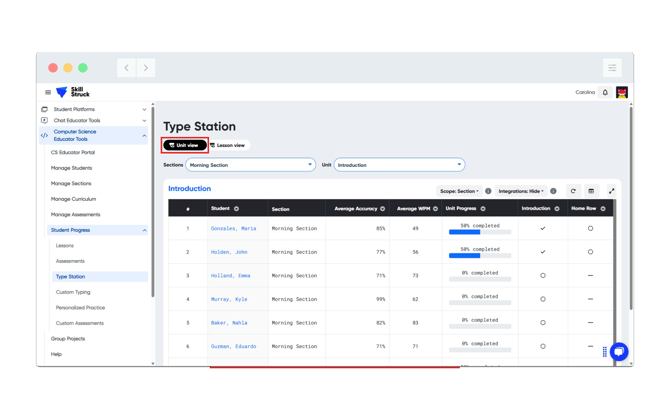Click Introduction checkmark for Gonzales, Maria
The image size is (670, 418).
pyautogui.click(x=543, y=228)
